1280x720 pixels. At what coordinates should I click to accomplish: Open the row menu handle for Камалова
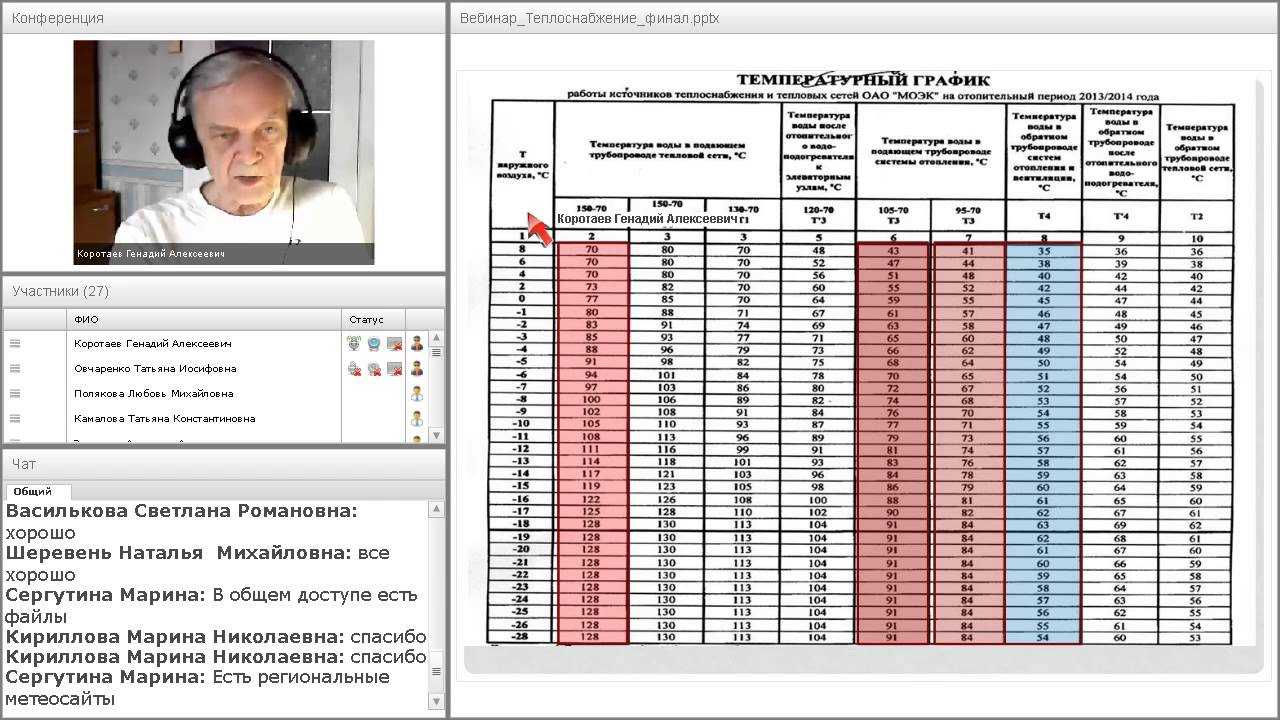[15, 419]
